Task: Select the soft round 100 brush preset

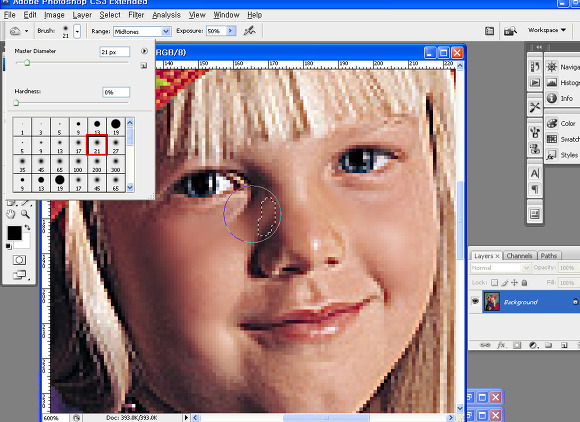Action: (x=78, y=164)
